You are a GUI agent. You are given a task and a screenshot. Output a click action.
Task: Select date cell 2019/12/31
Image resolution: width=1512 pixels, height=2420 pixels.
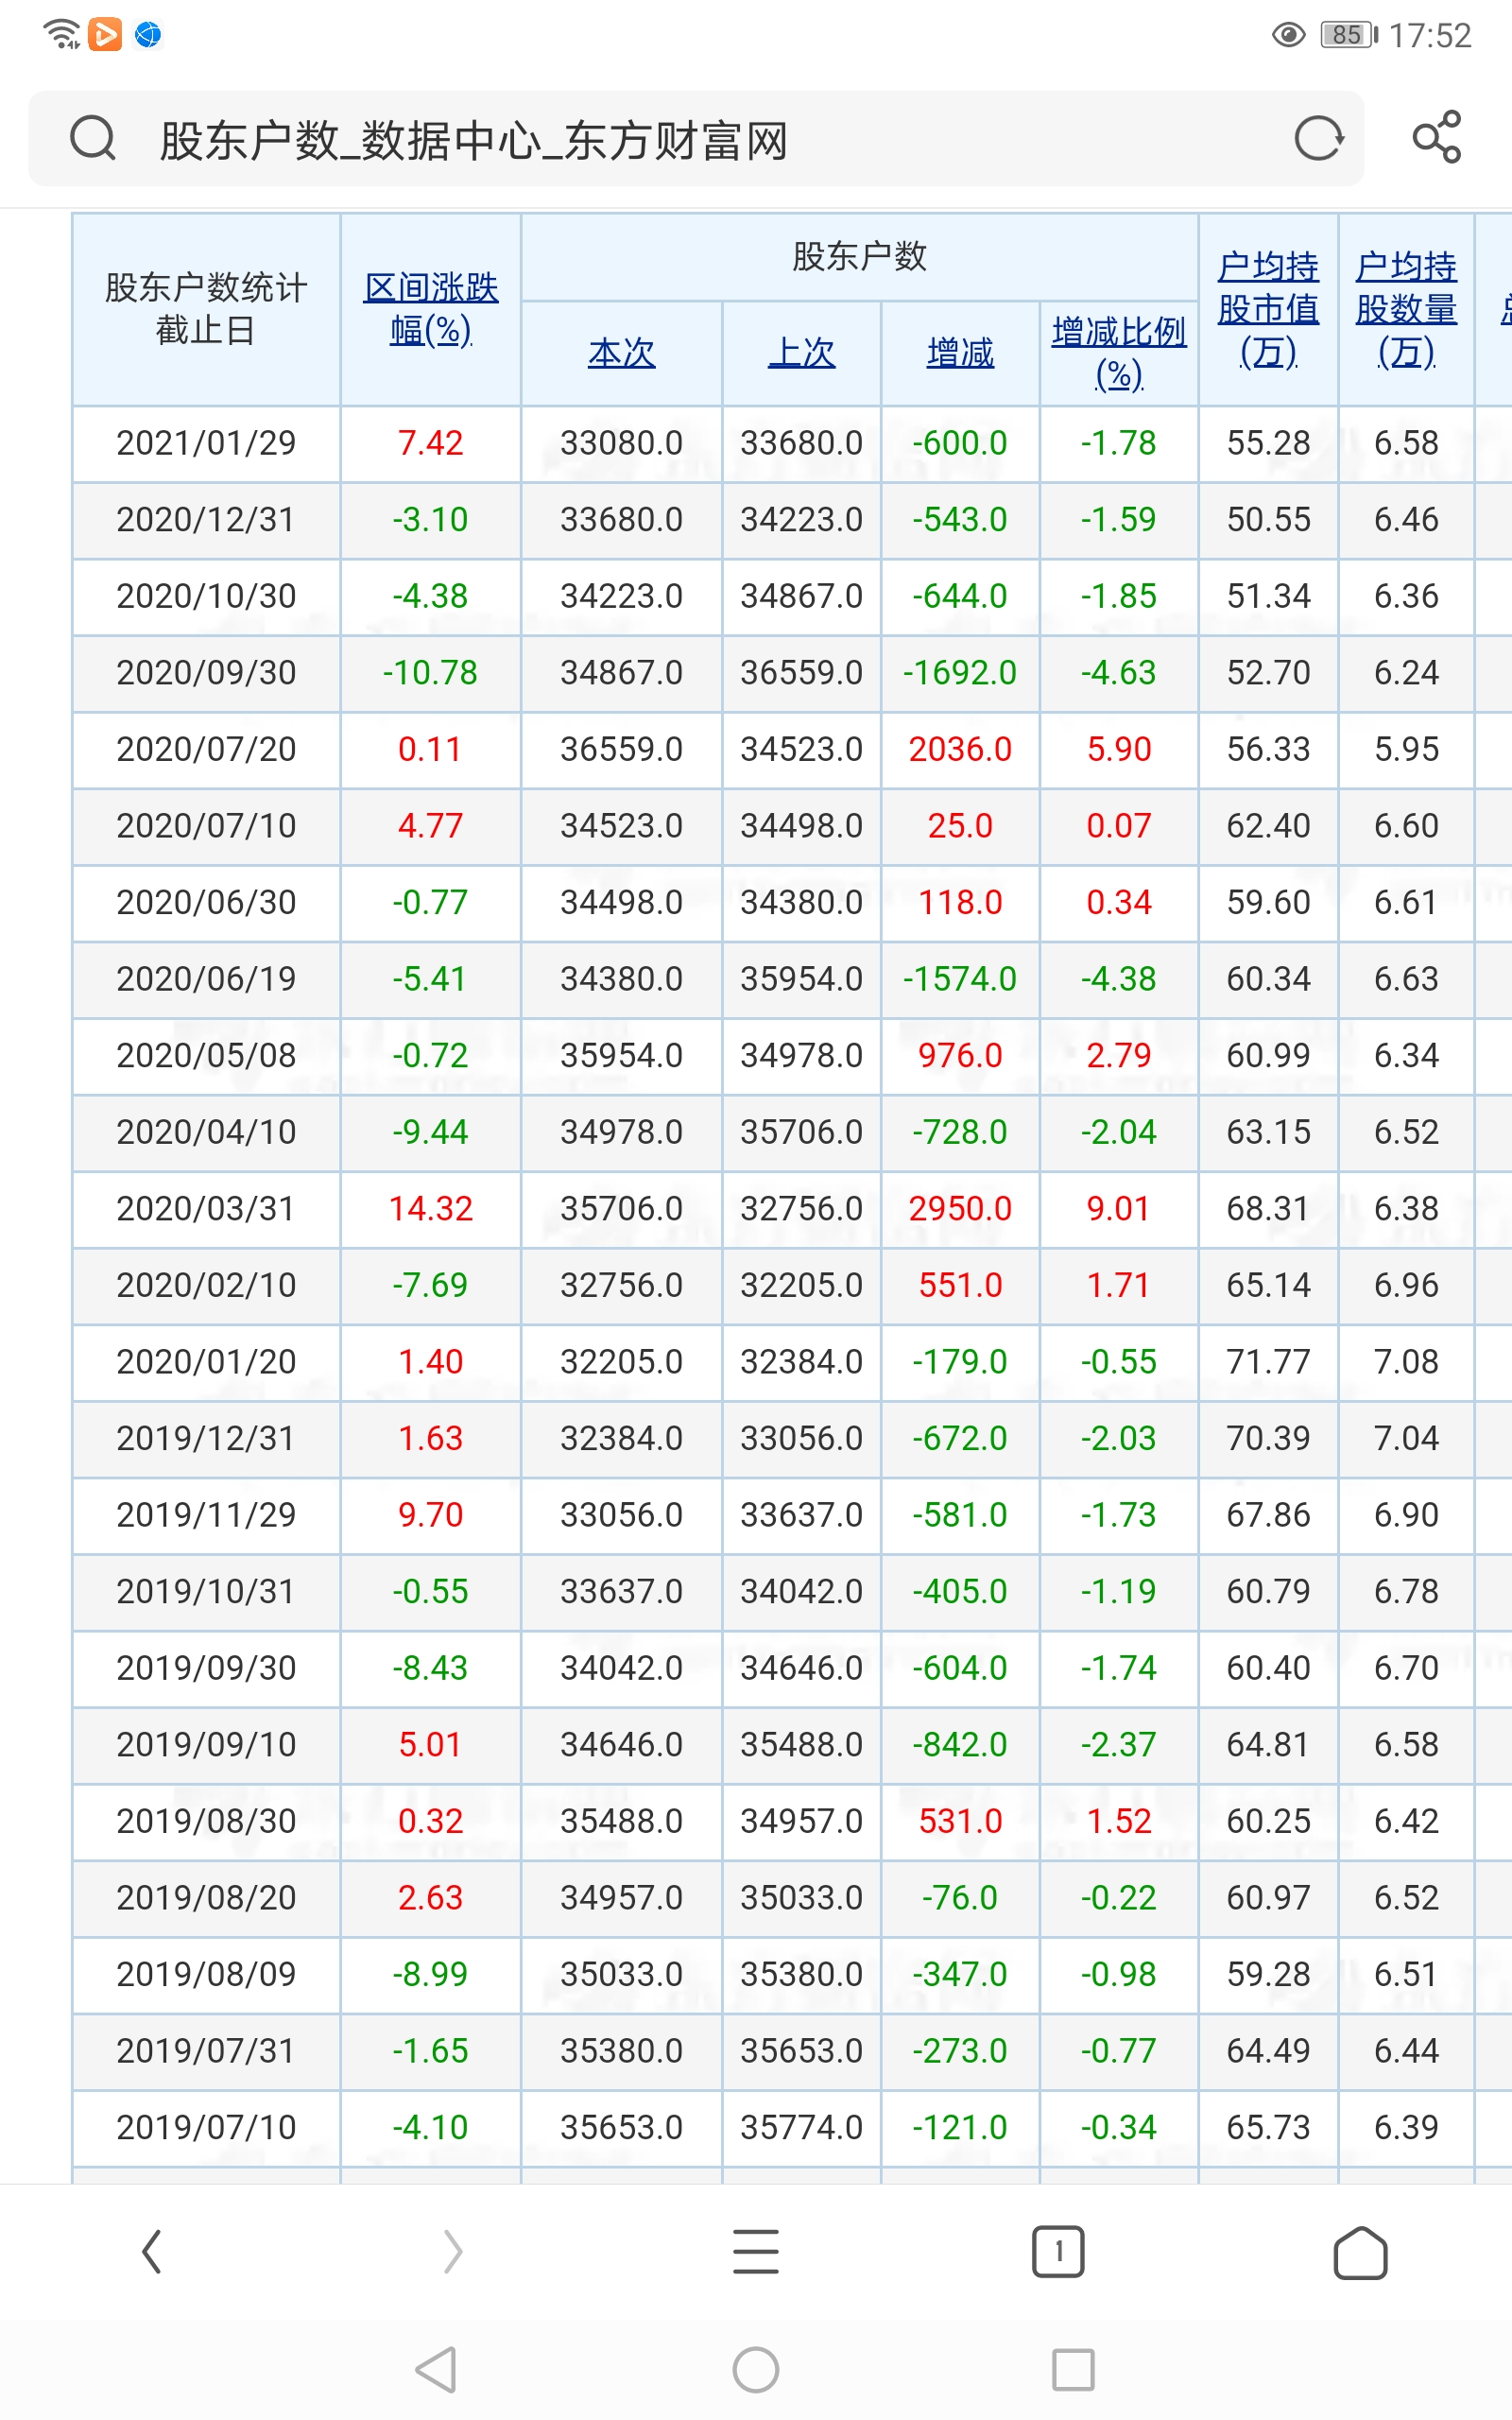click(x=206, y=1439)
